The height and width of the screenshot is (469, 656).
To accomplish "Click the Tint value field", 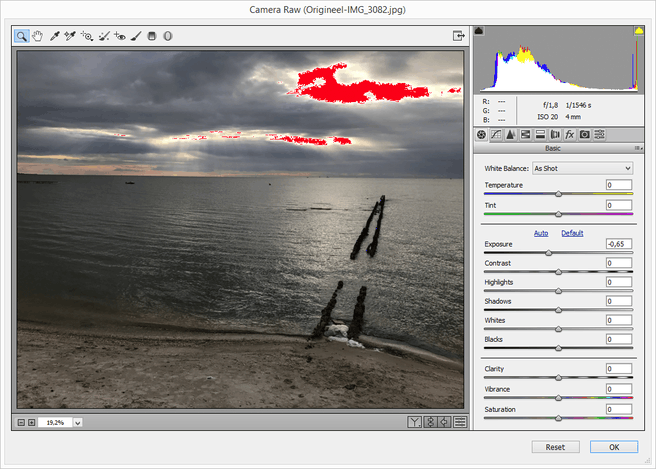I will tap(619, 205).
